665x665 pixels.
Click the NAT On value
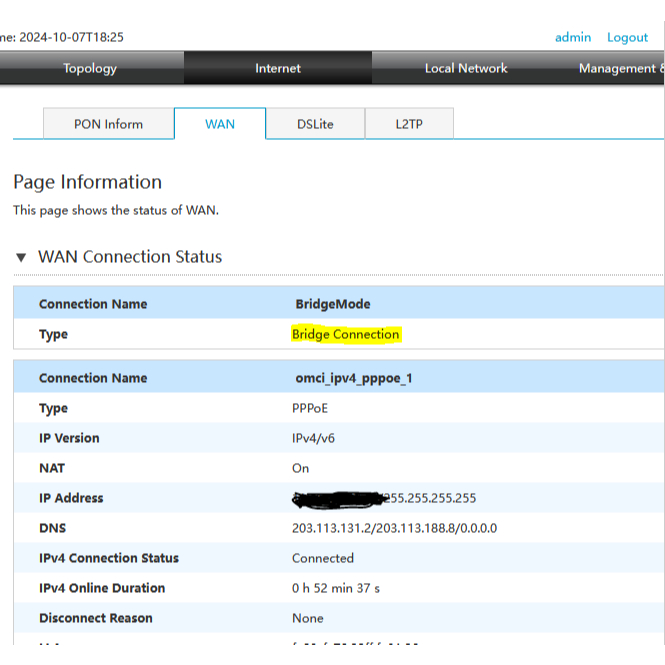(x=300, y=468)
